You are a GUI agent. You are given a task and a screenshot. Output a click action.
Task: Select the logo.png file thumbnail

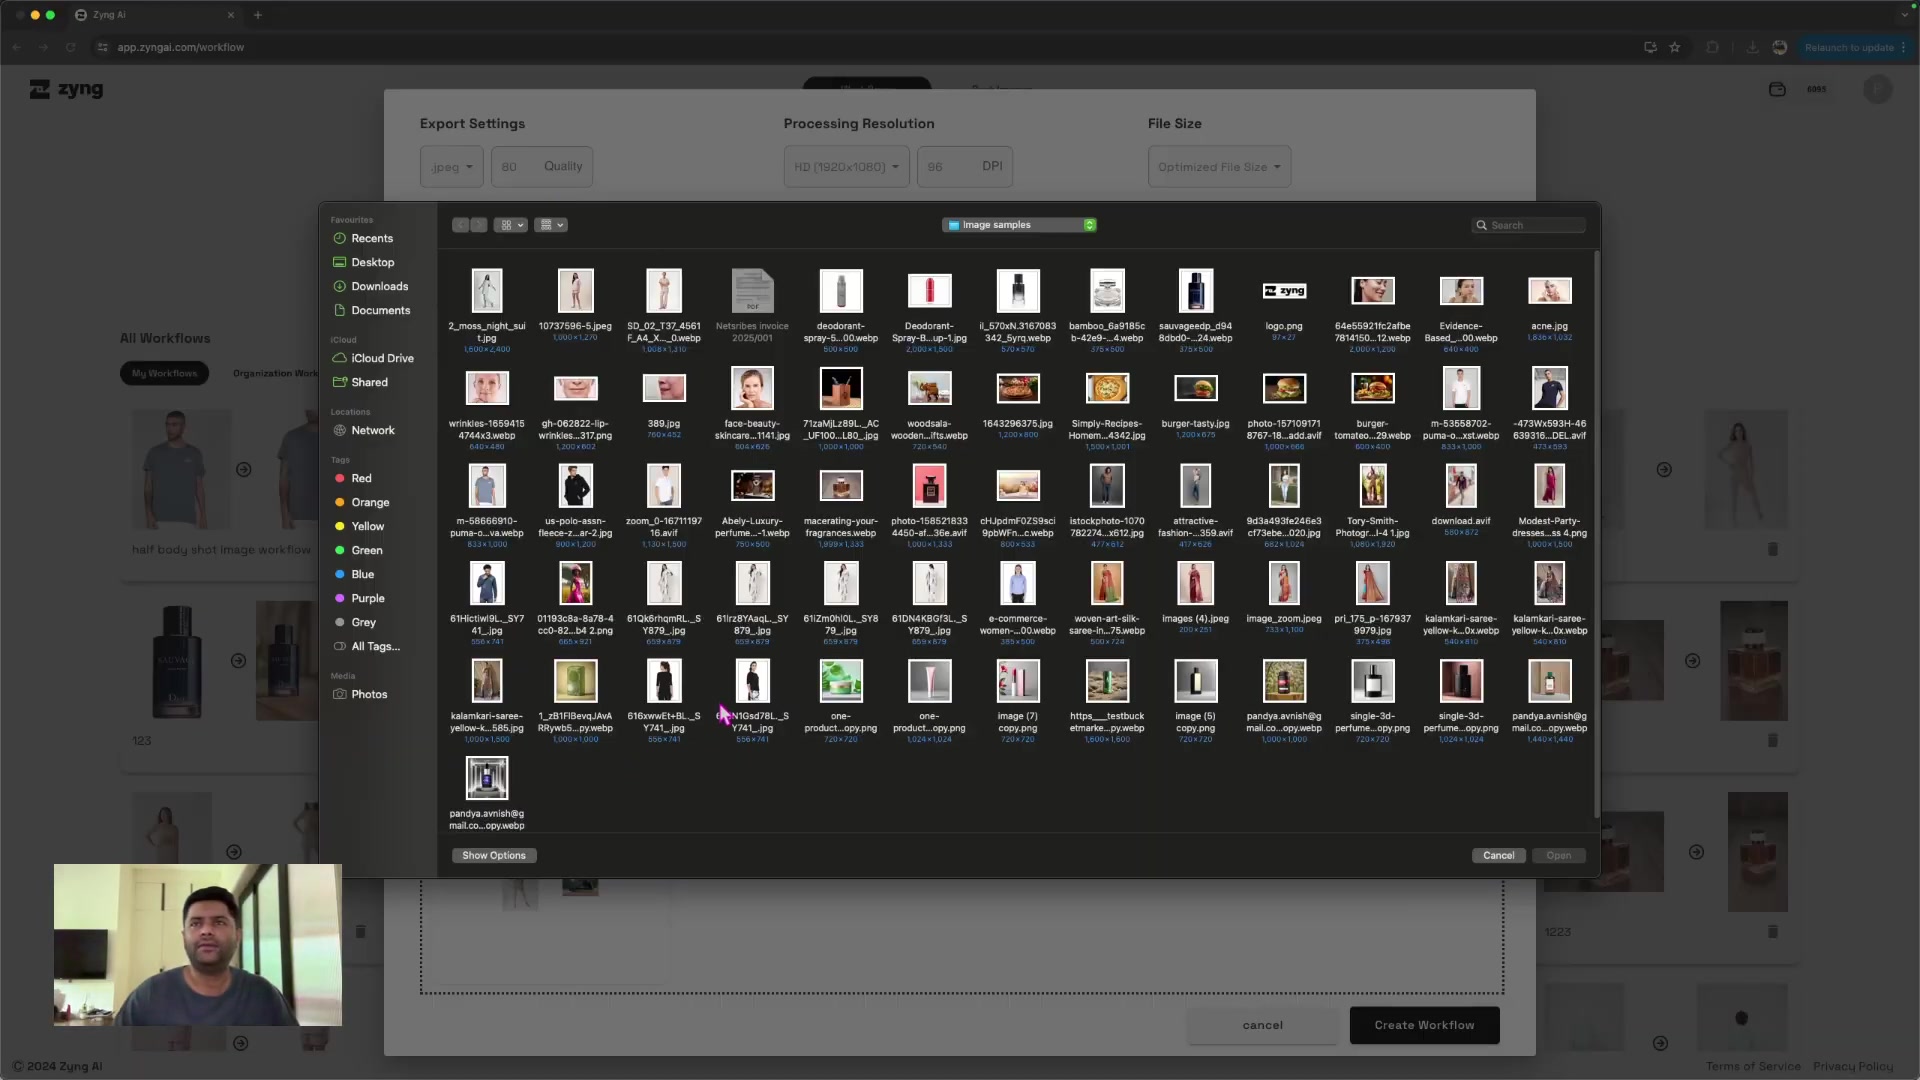pyautogui.click(x=1284, y=291)
